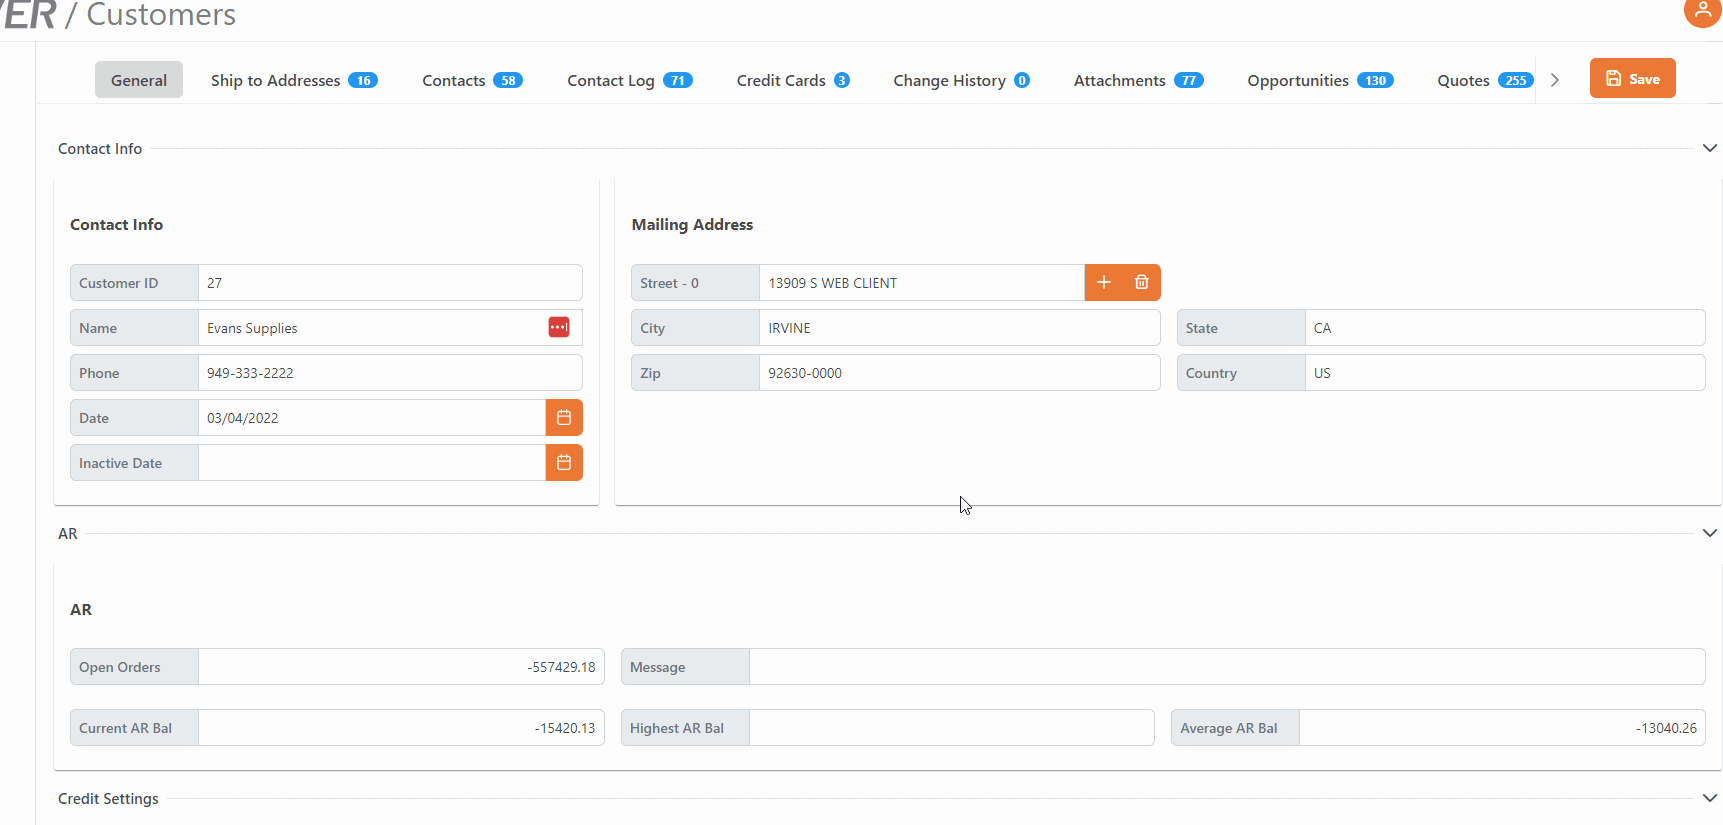Expand the Credit Settings section
This screenshot has width=1723, height=825.
pyautogui.click(x=1709, y=798)
